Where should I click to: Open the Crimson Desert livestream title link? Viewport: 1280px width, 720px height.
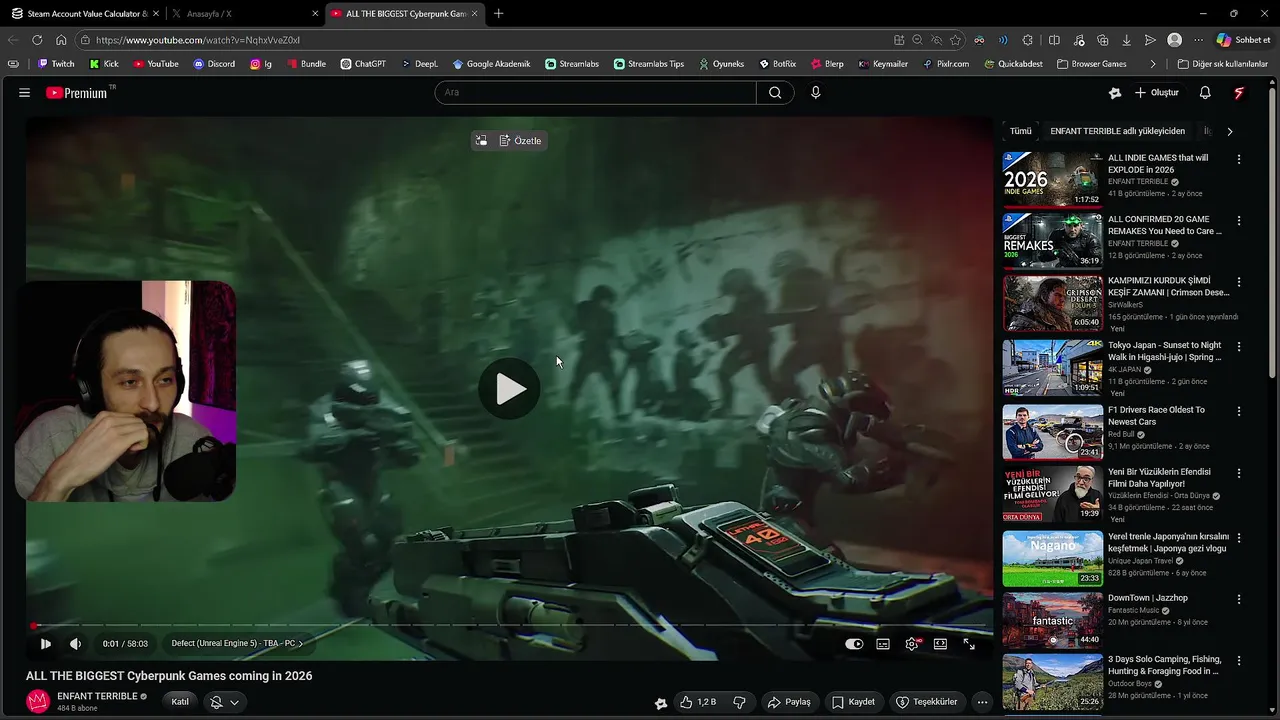(x=1168, y=287)
